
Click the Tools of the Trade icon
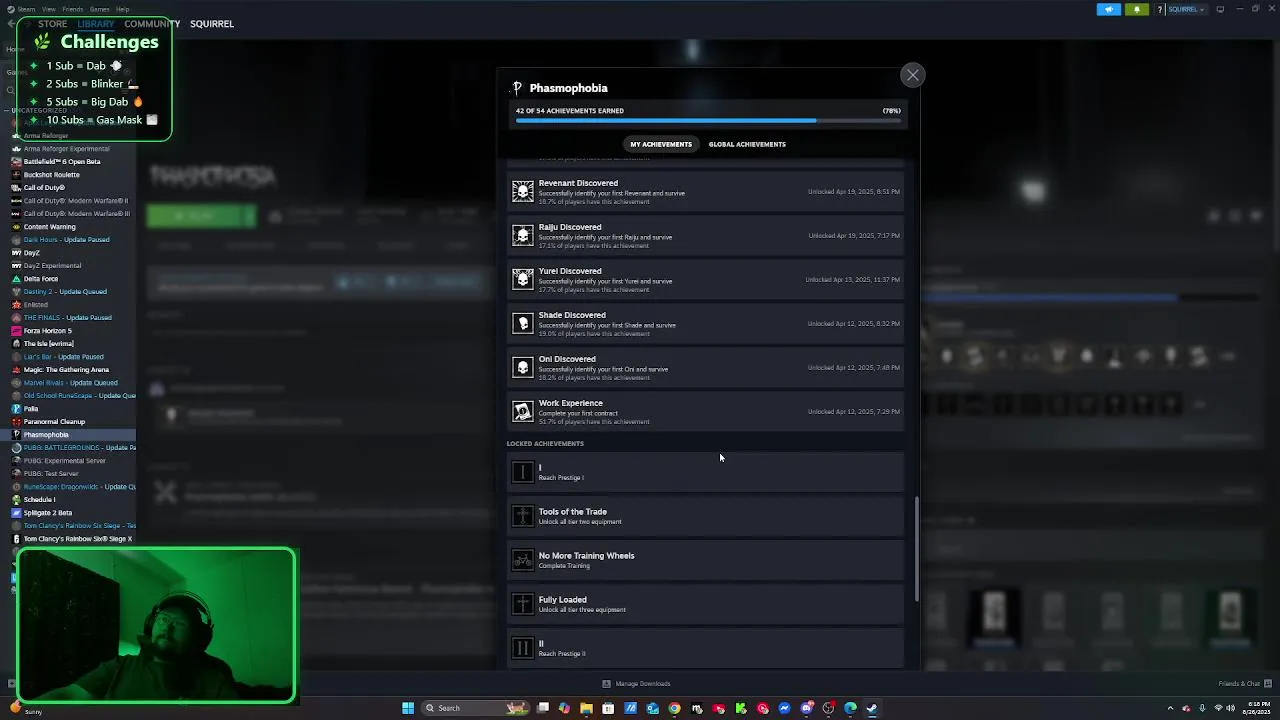(523, 516)
